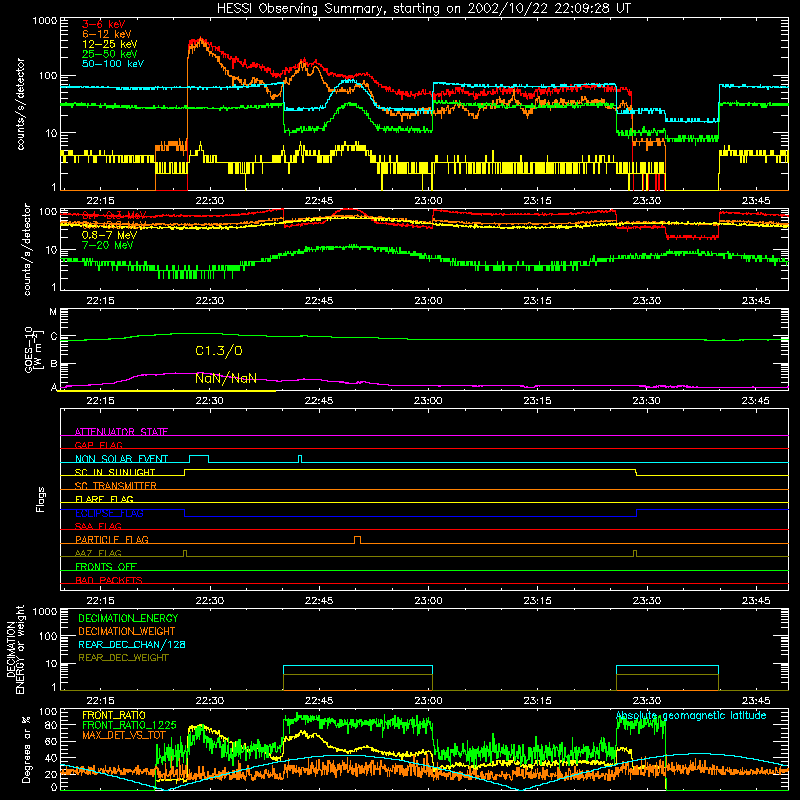Select the SC_IN_SUNLIGHT flag label
This screenshot has height=800, width=800.
(115, 472)
